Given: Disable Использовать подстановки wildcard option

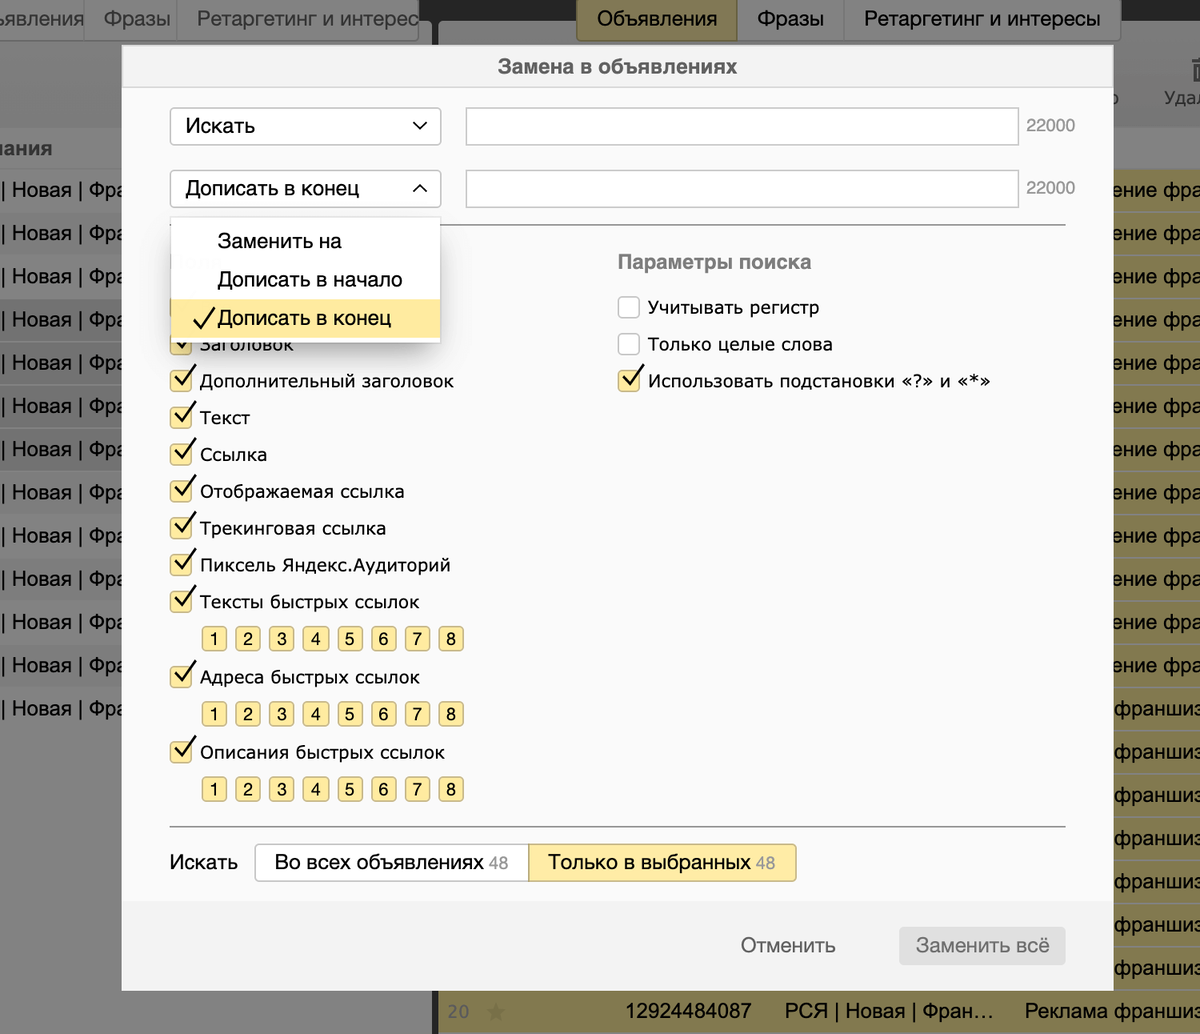Looking at the screenshot, I should (629, 381).
